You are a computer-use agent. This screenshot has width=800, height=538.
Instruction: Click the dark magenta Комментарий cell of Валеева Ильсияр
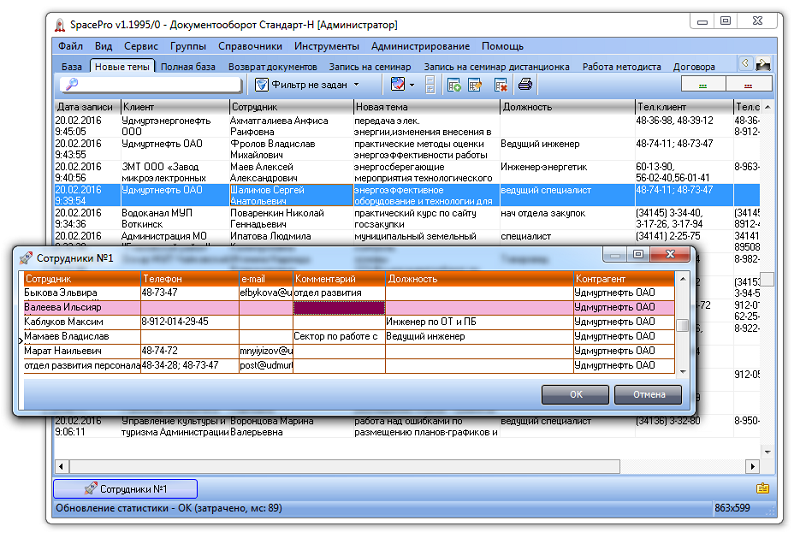[x=339, y=307]
